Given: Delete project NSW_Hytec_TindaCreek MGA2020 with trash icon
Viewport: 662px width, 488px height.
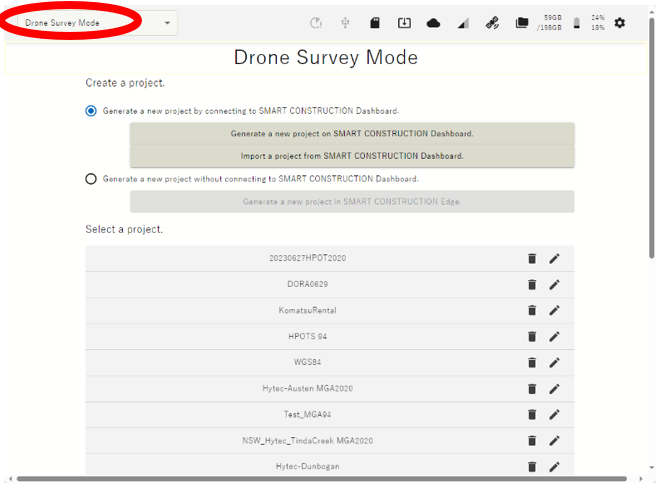Looking at the screenshot, I should (532, 441).
